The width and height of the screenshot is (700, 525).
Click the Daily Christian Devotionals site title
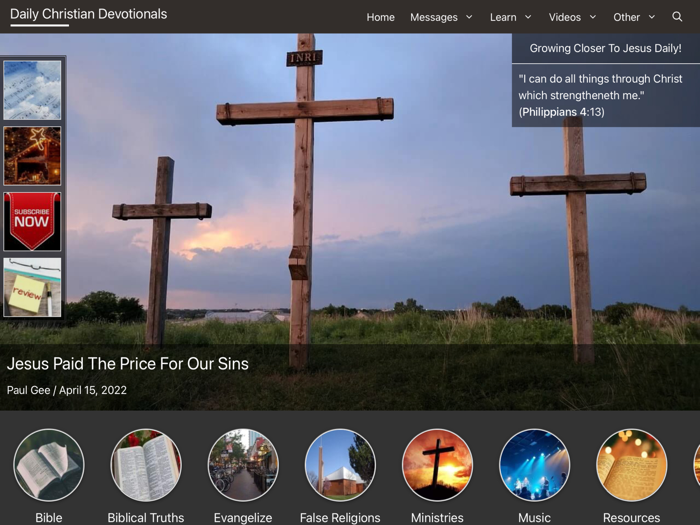[x=88, y=14]
